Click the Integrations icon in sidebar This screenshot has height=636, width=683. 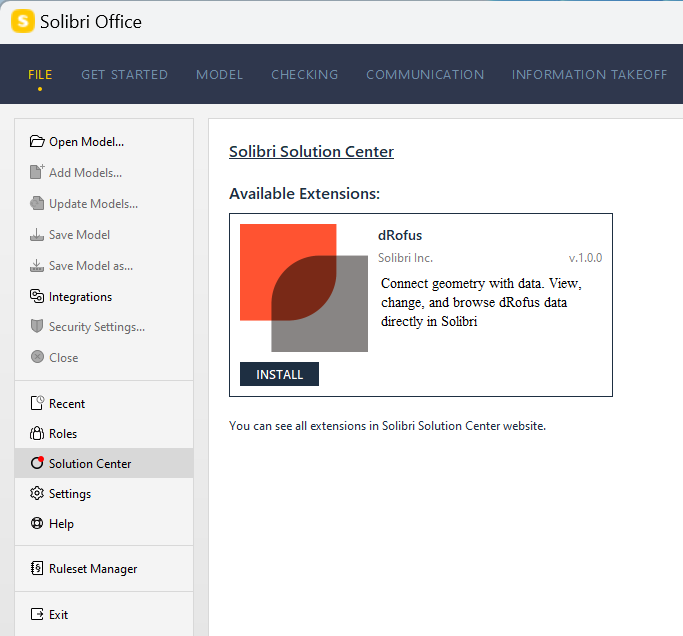[37, 297]
